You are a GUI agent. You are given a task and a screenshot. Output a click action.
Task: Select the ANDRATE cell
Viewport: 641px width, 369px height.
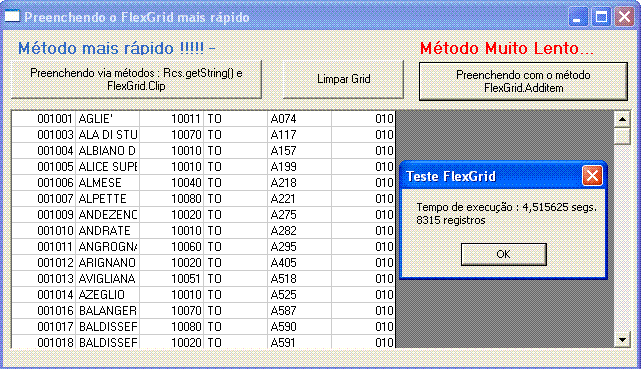[108, 230]
